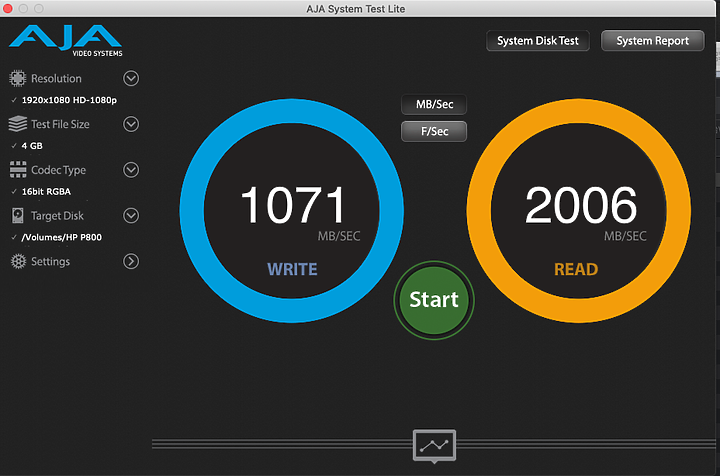Open the graph view icon at bottom
The width and height of the screenshot is (720, 476).
pyautogui.click(x=434, y=445)
